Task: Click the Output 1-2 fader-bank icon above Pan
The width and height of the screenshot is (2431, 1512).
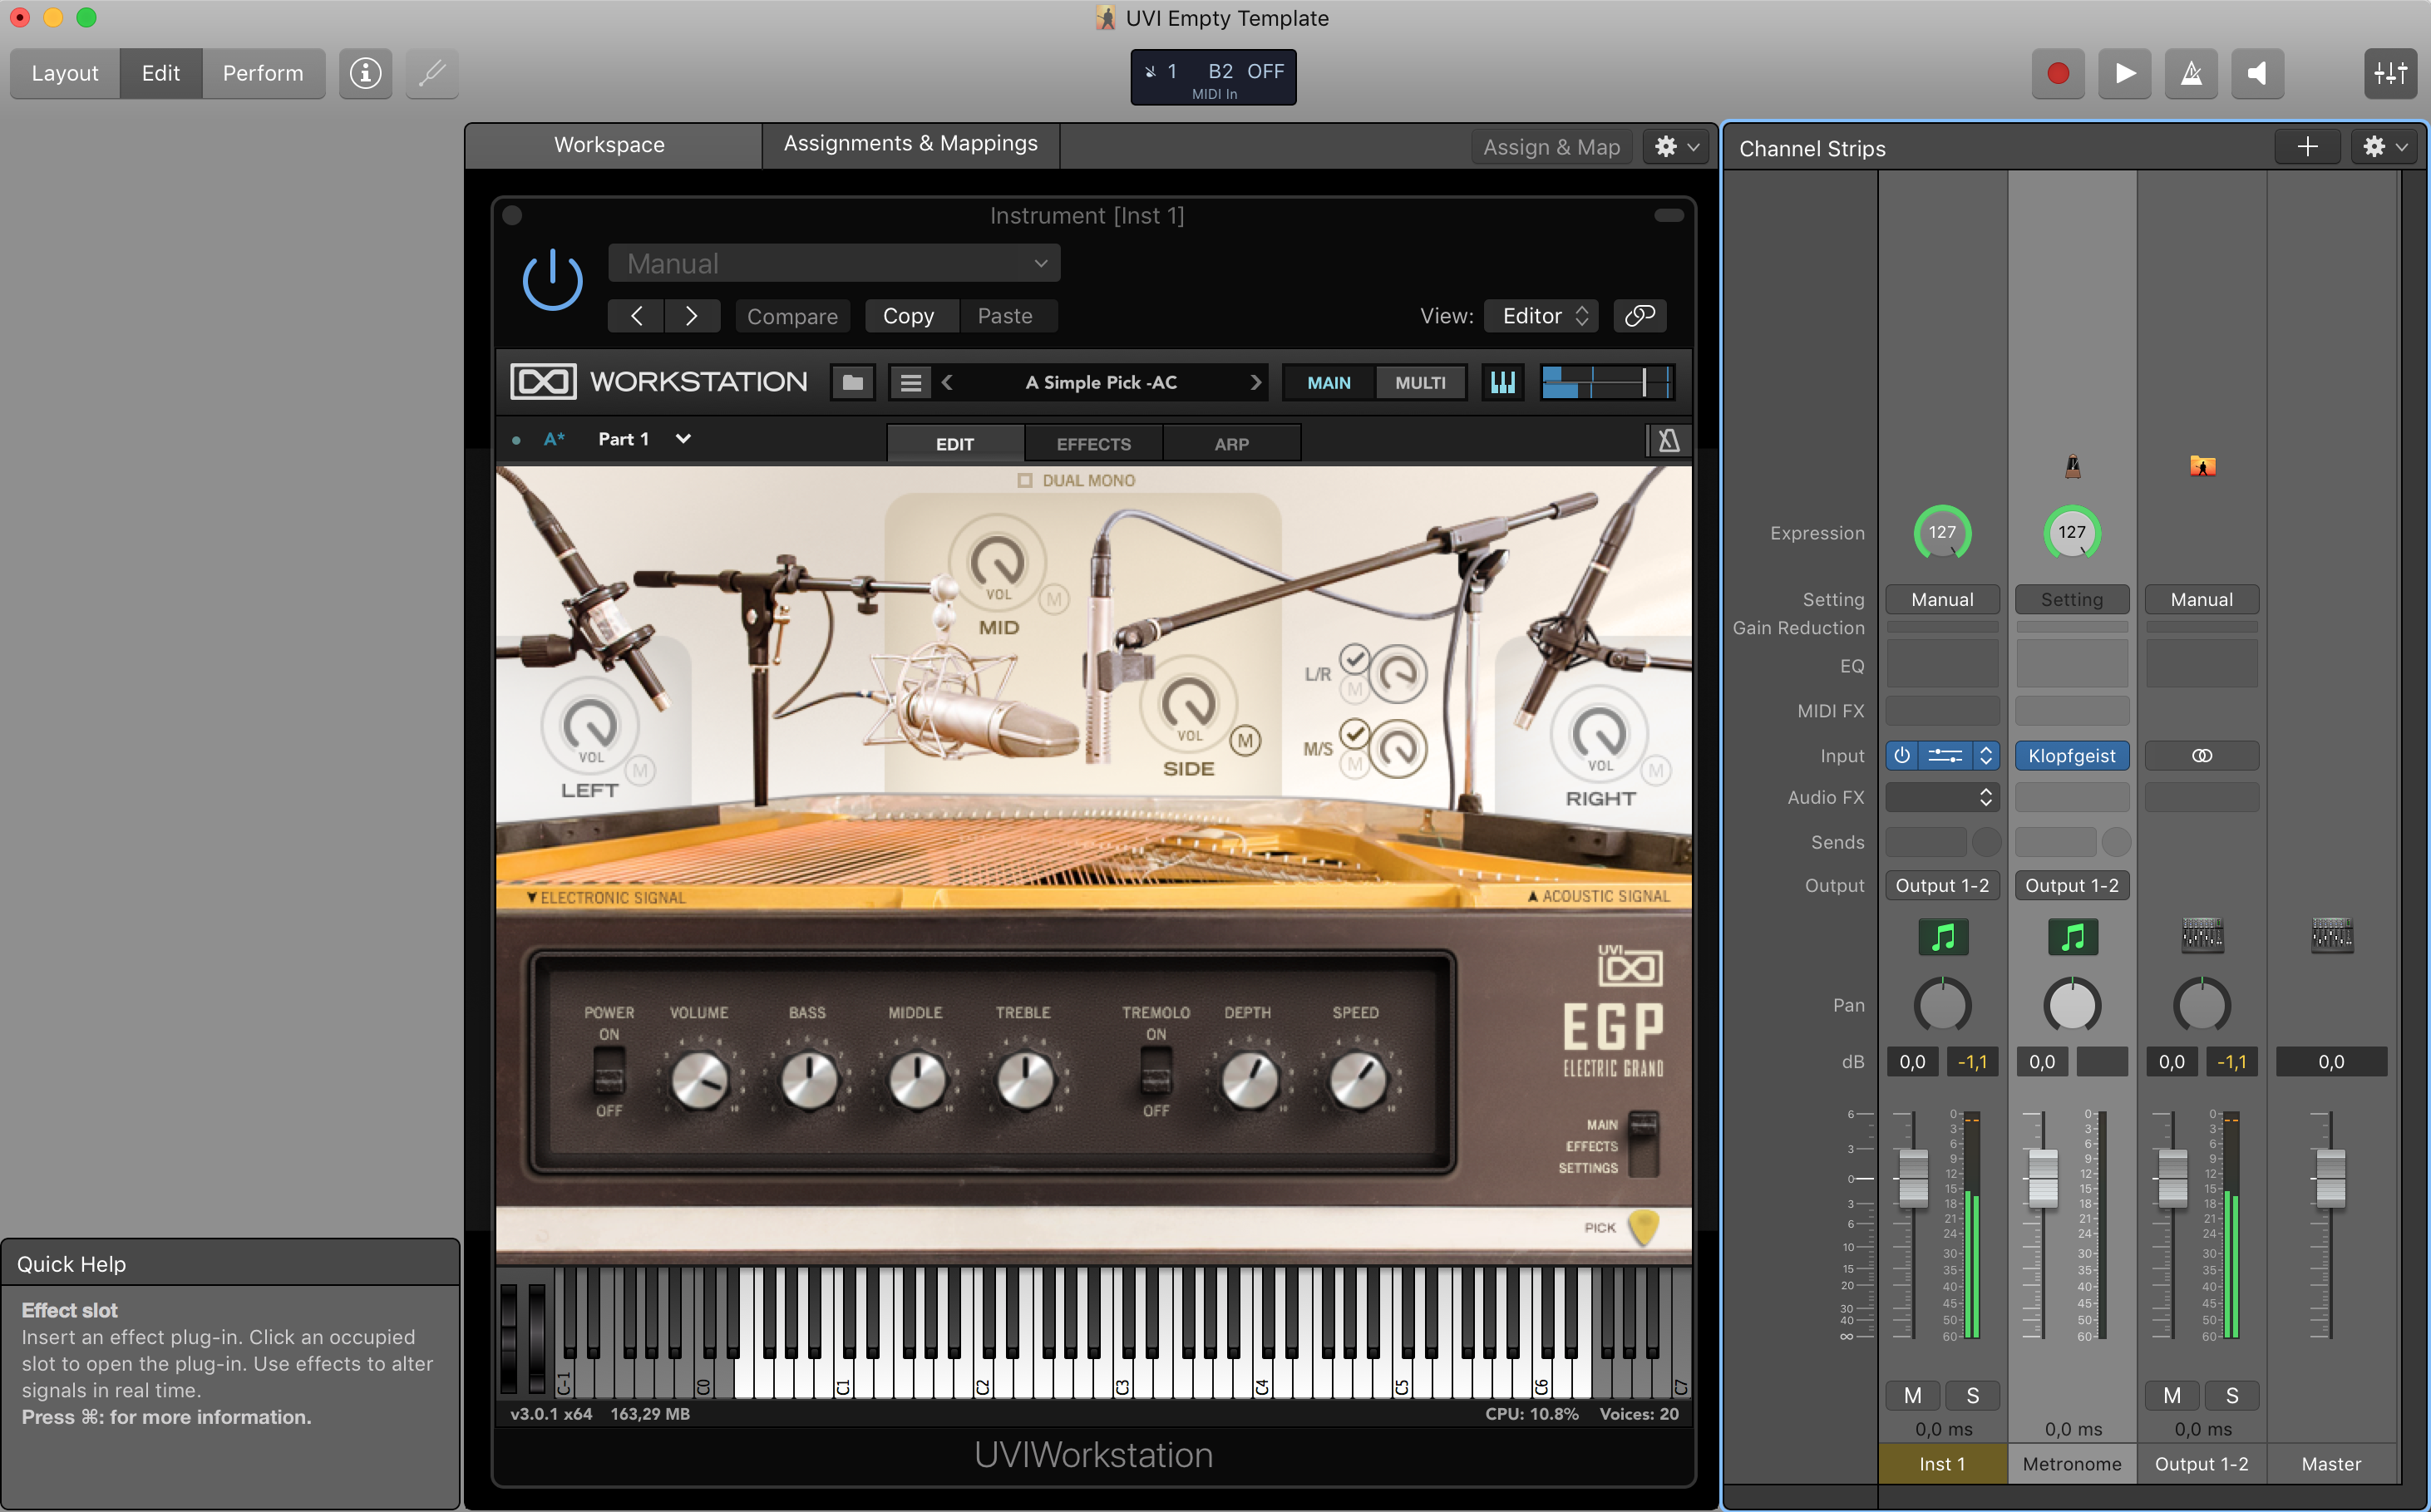Action: [x=2202, y=935]
